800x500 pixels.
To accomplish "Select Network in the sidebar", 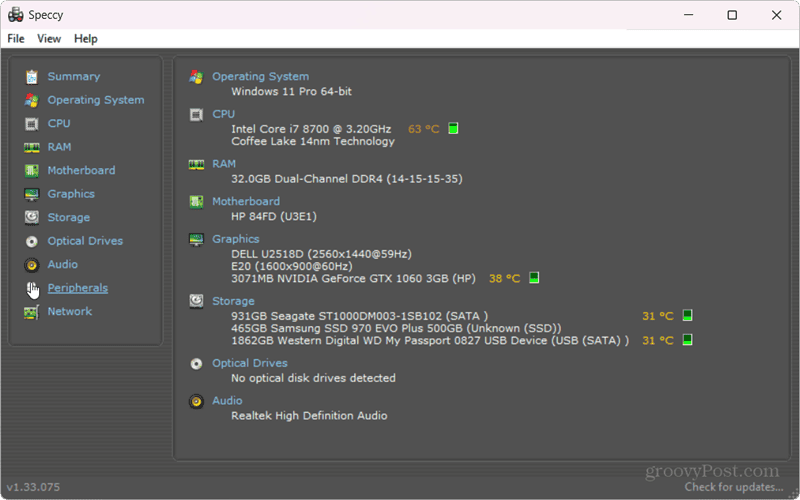I will coord(70,311).
